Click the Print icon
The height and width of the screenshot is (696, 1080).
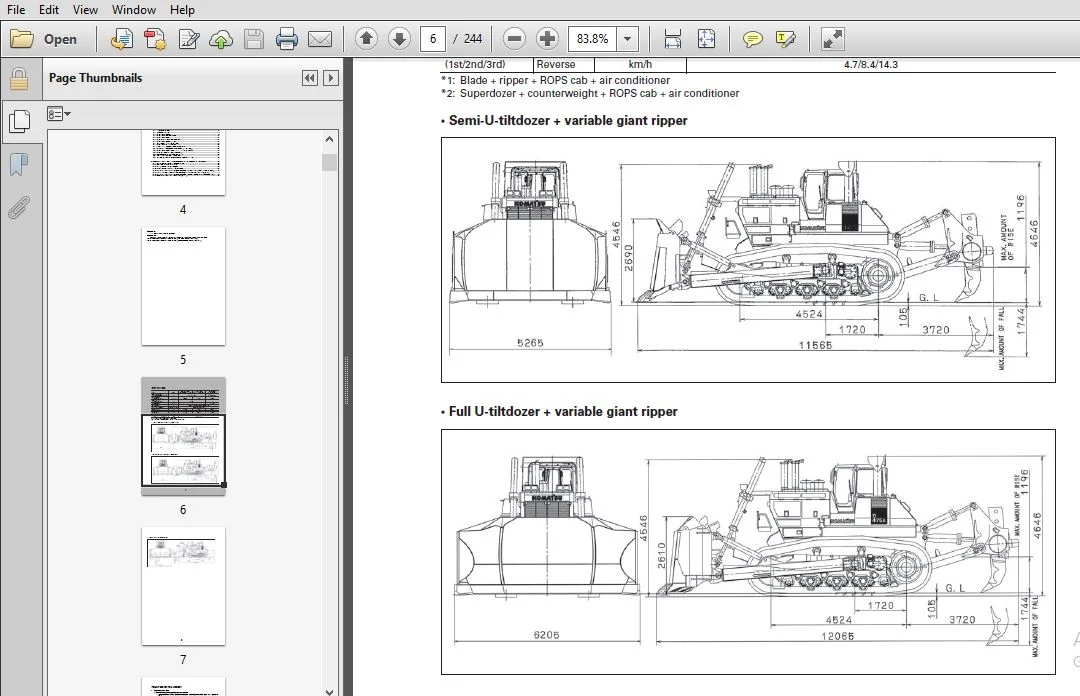click(x=287, y=39)
